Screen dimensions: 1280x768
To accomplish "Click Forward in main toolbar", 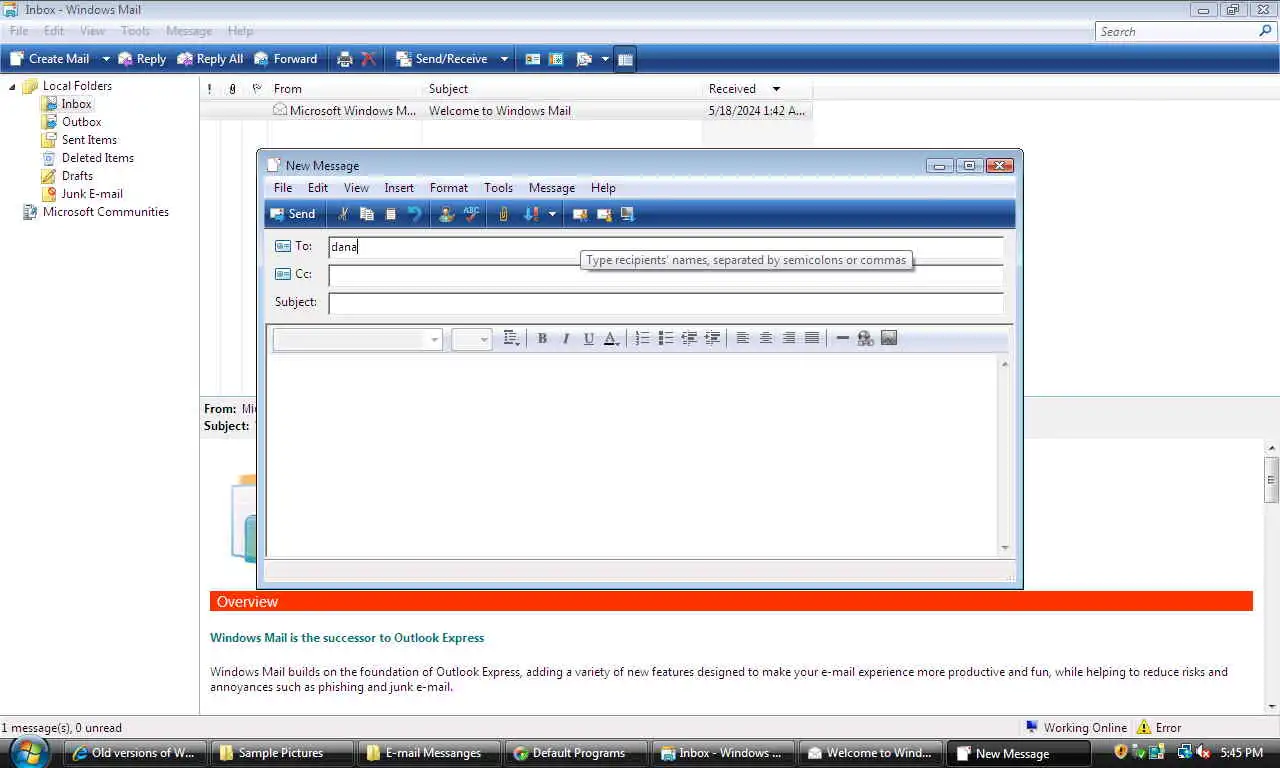I will click(x=286, y=59).
